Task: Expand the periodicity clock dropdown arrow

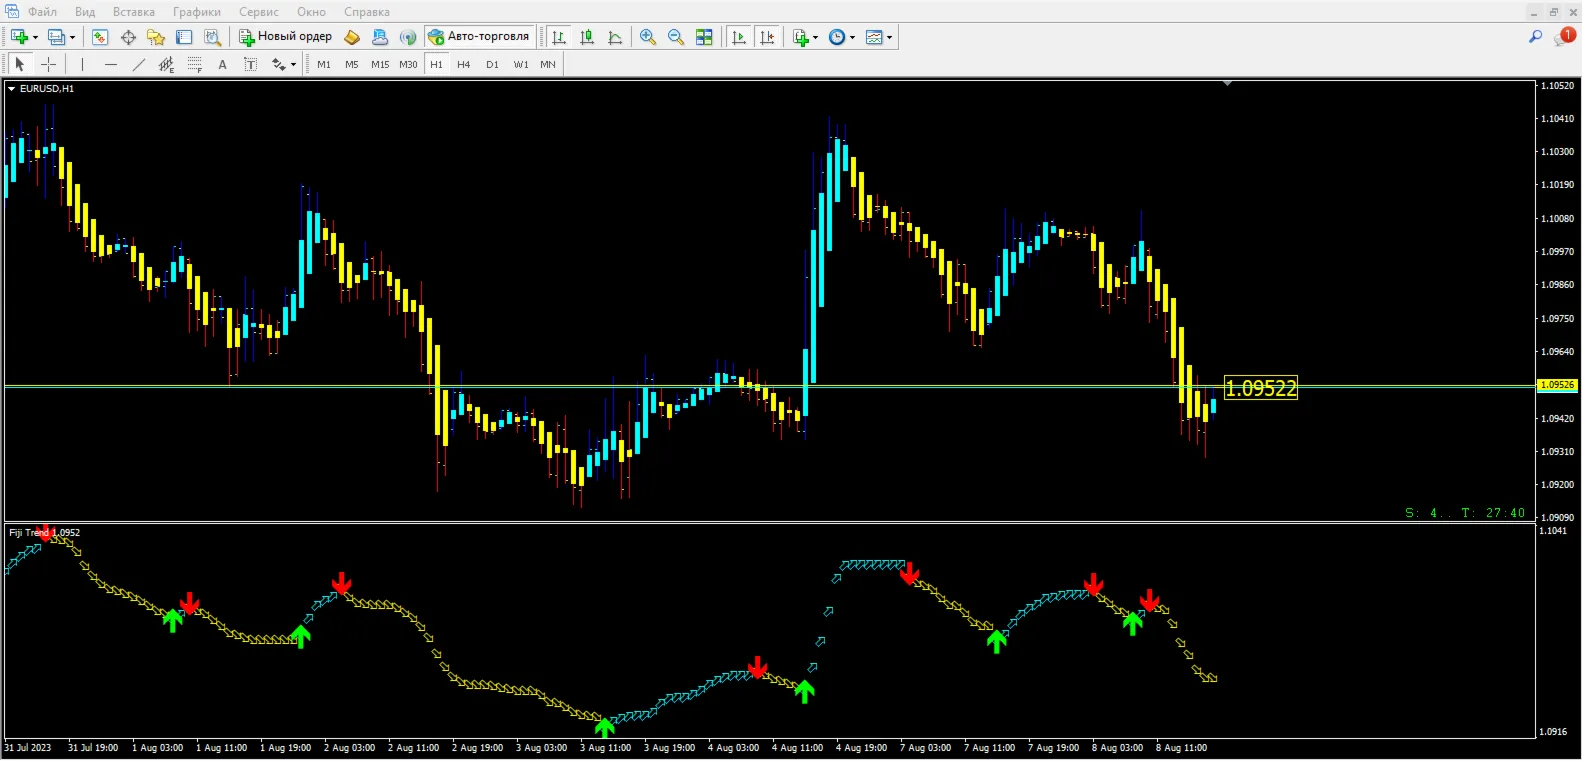Action: coord(852,38)
